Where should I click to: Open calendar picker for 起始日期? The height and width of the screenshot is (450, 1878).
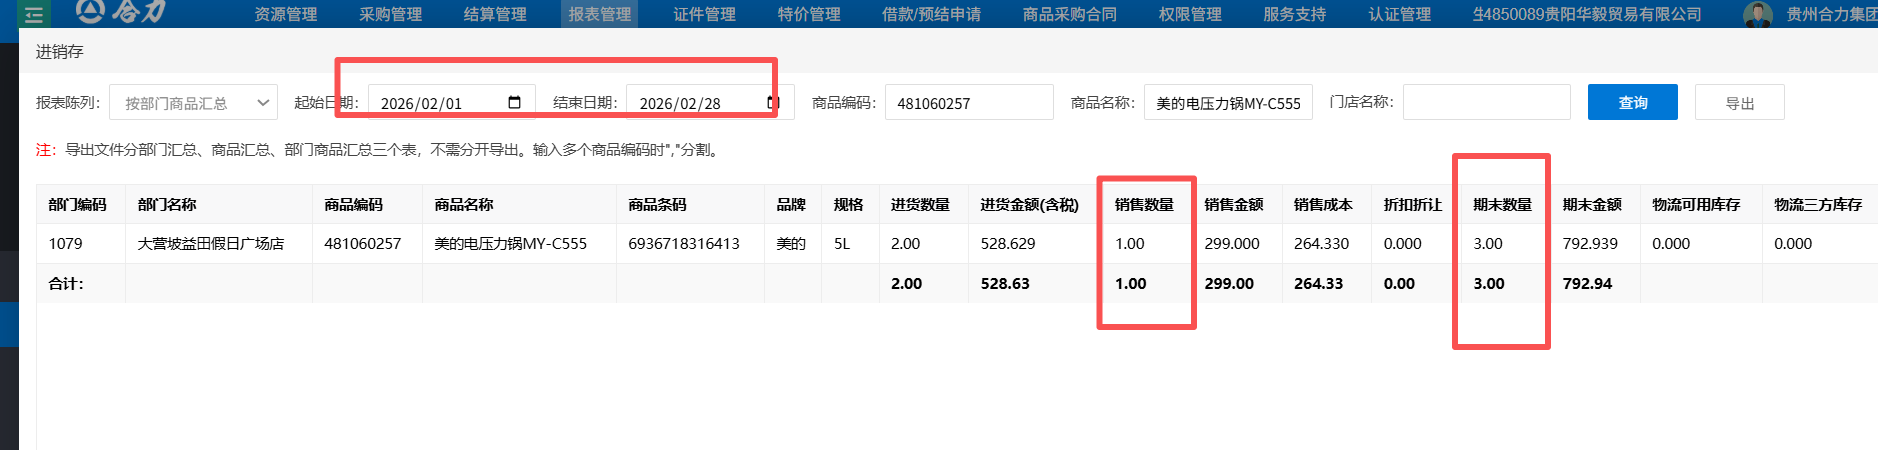(x=514, y=103)
